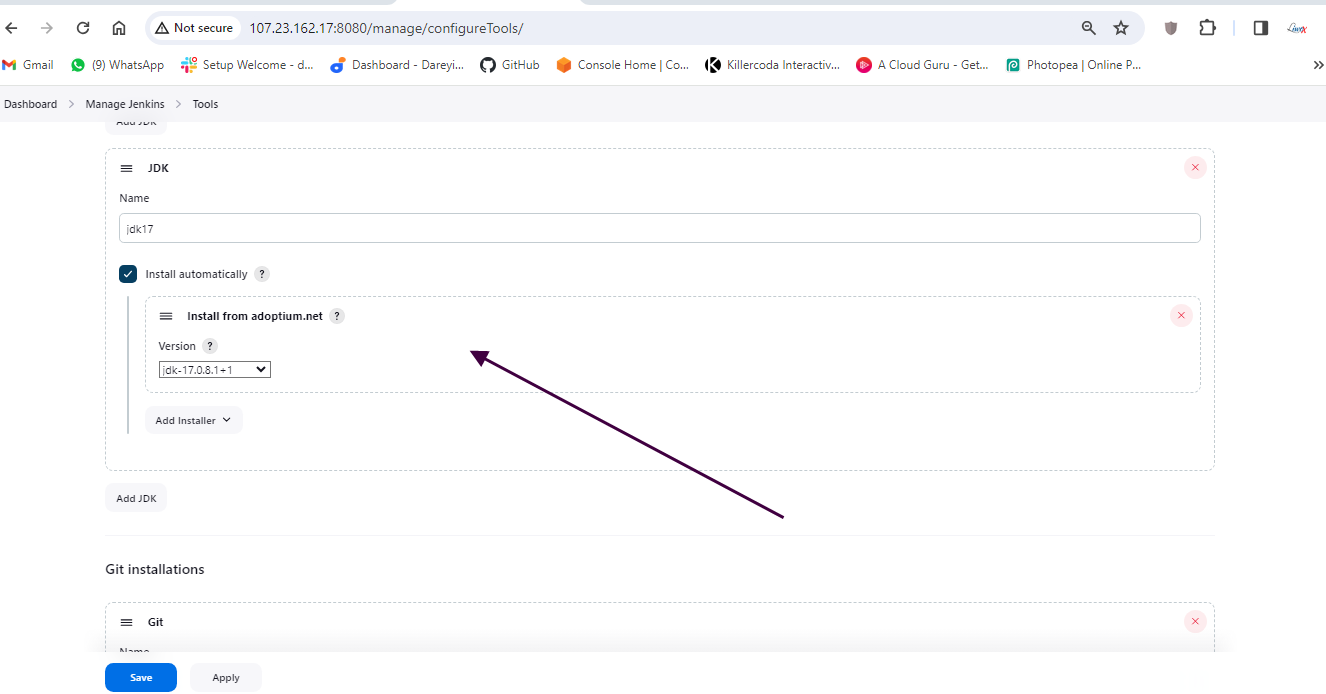Click the JDK Name input field
This screenshot has height=694, width=1326.
click(659, 228)
